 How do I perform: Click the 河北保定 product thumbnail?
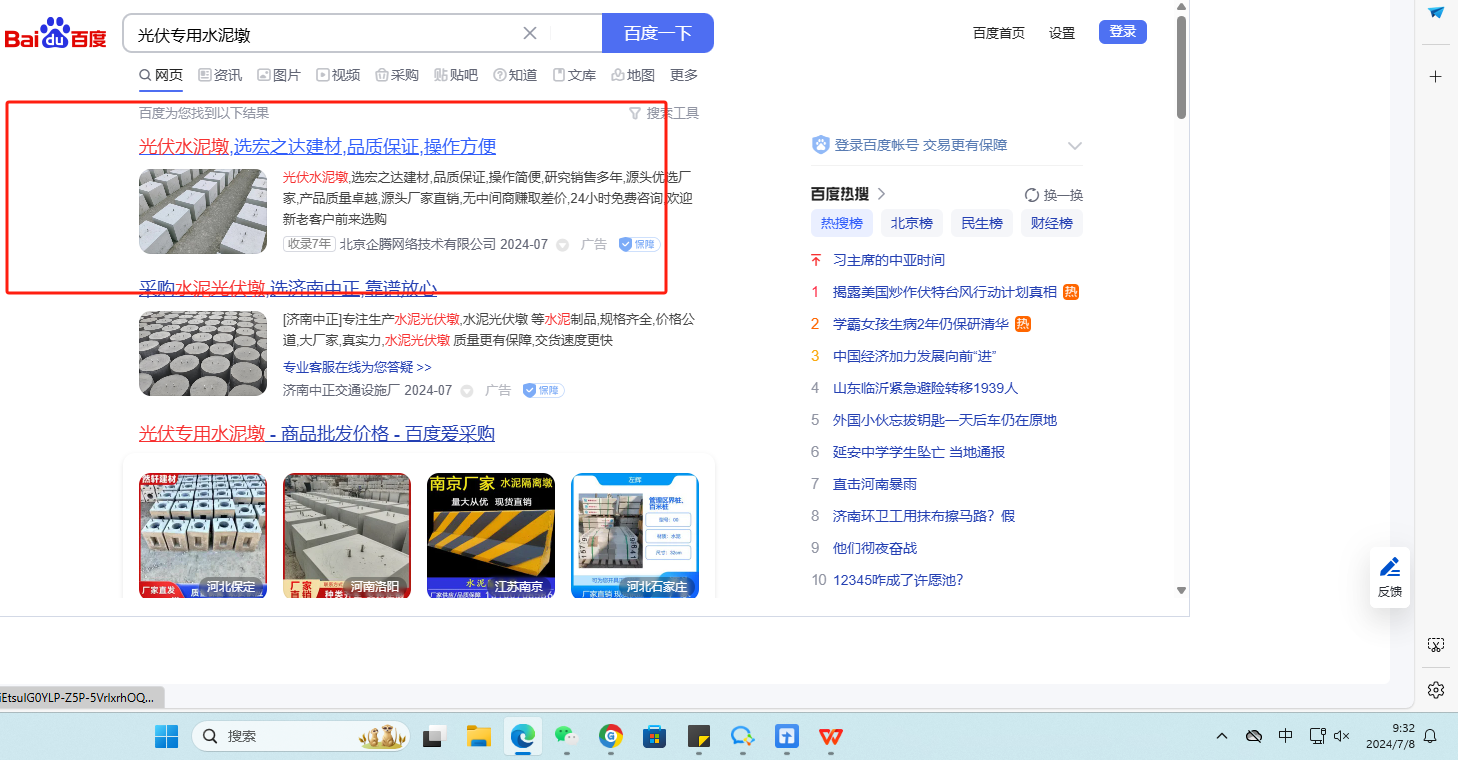pyautogui.click(x=203, y=535)
